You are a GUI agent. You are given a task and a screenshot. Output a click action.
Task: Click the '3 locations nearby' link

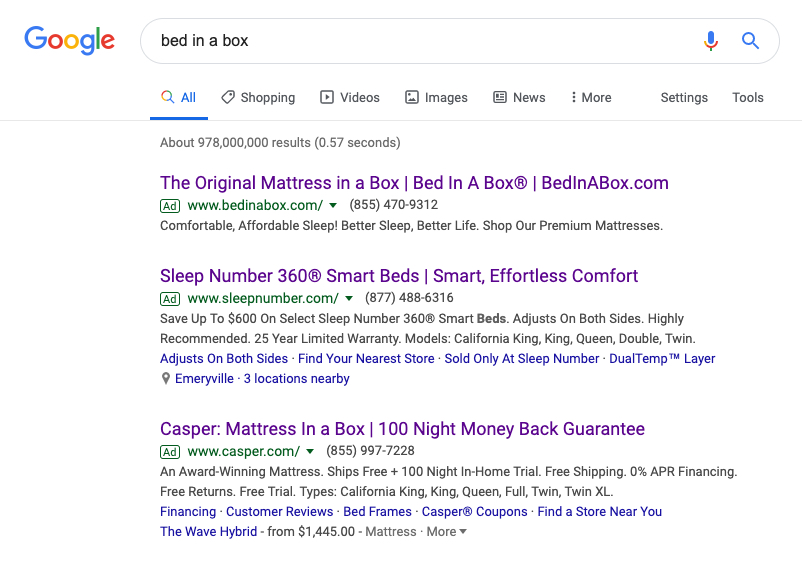[x=296, y=379]
